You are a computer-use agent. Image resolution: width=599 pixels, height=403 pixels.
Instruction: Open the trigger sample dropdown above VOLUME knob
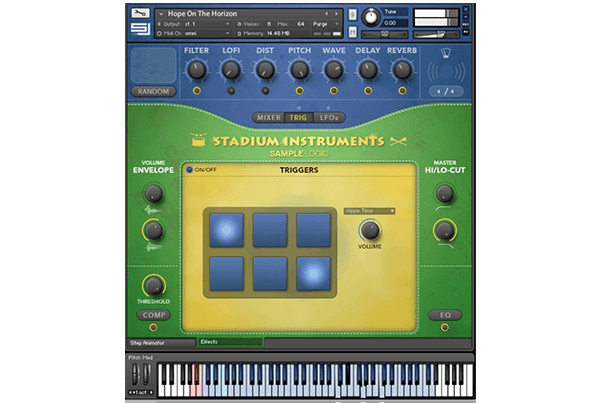(x=369, y=211)
